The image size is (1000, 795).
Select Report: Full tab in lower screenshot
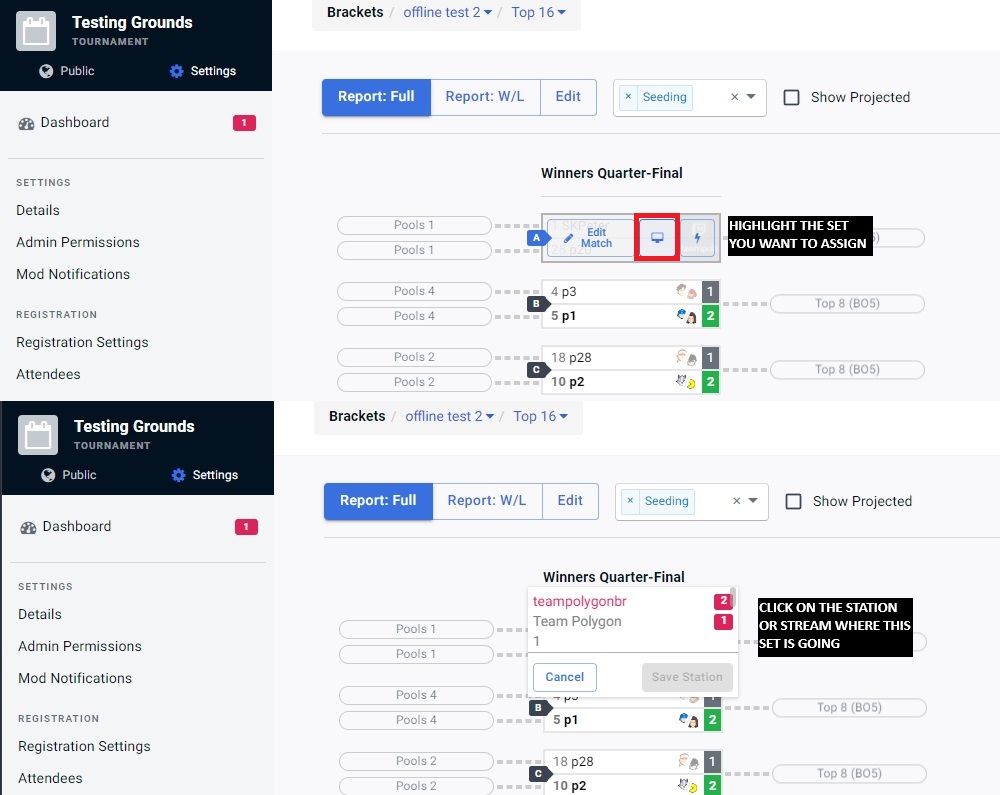(378, 501)
